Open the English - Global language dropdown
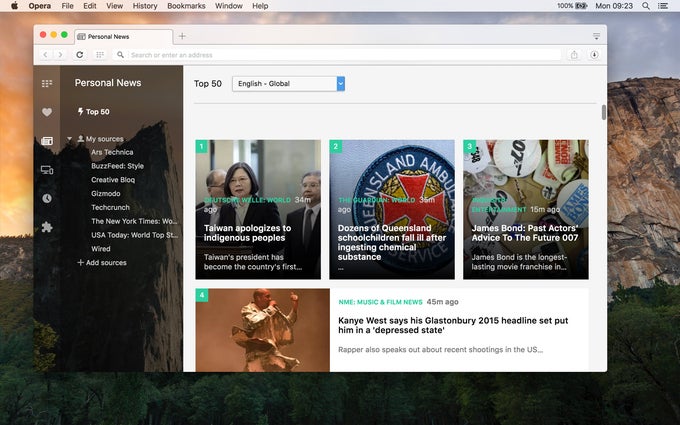 [x=288, y=84]
